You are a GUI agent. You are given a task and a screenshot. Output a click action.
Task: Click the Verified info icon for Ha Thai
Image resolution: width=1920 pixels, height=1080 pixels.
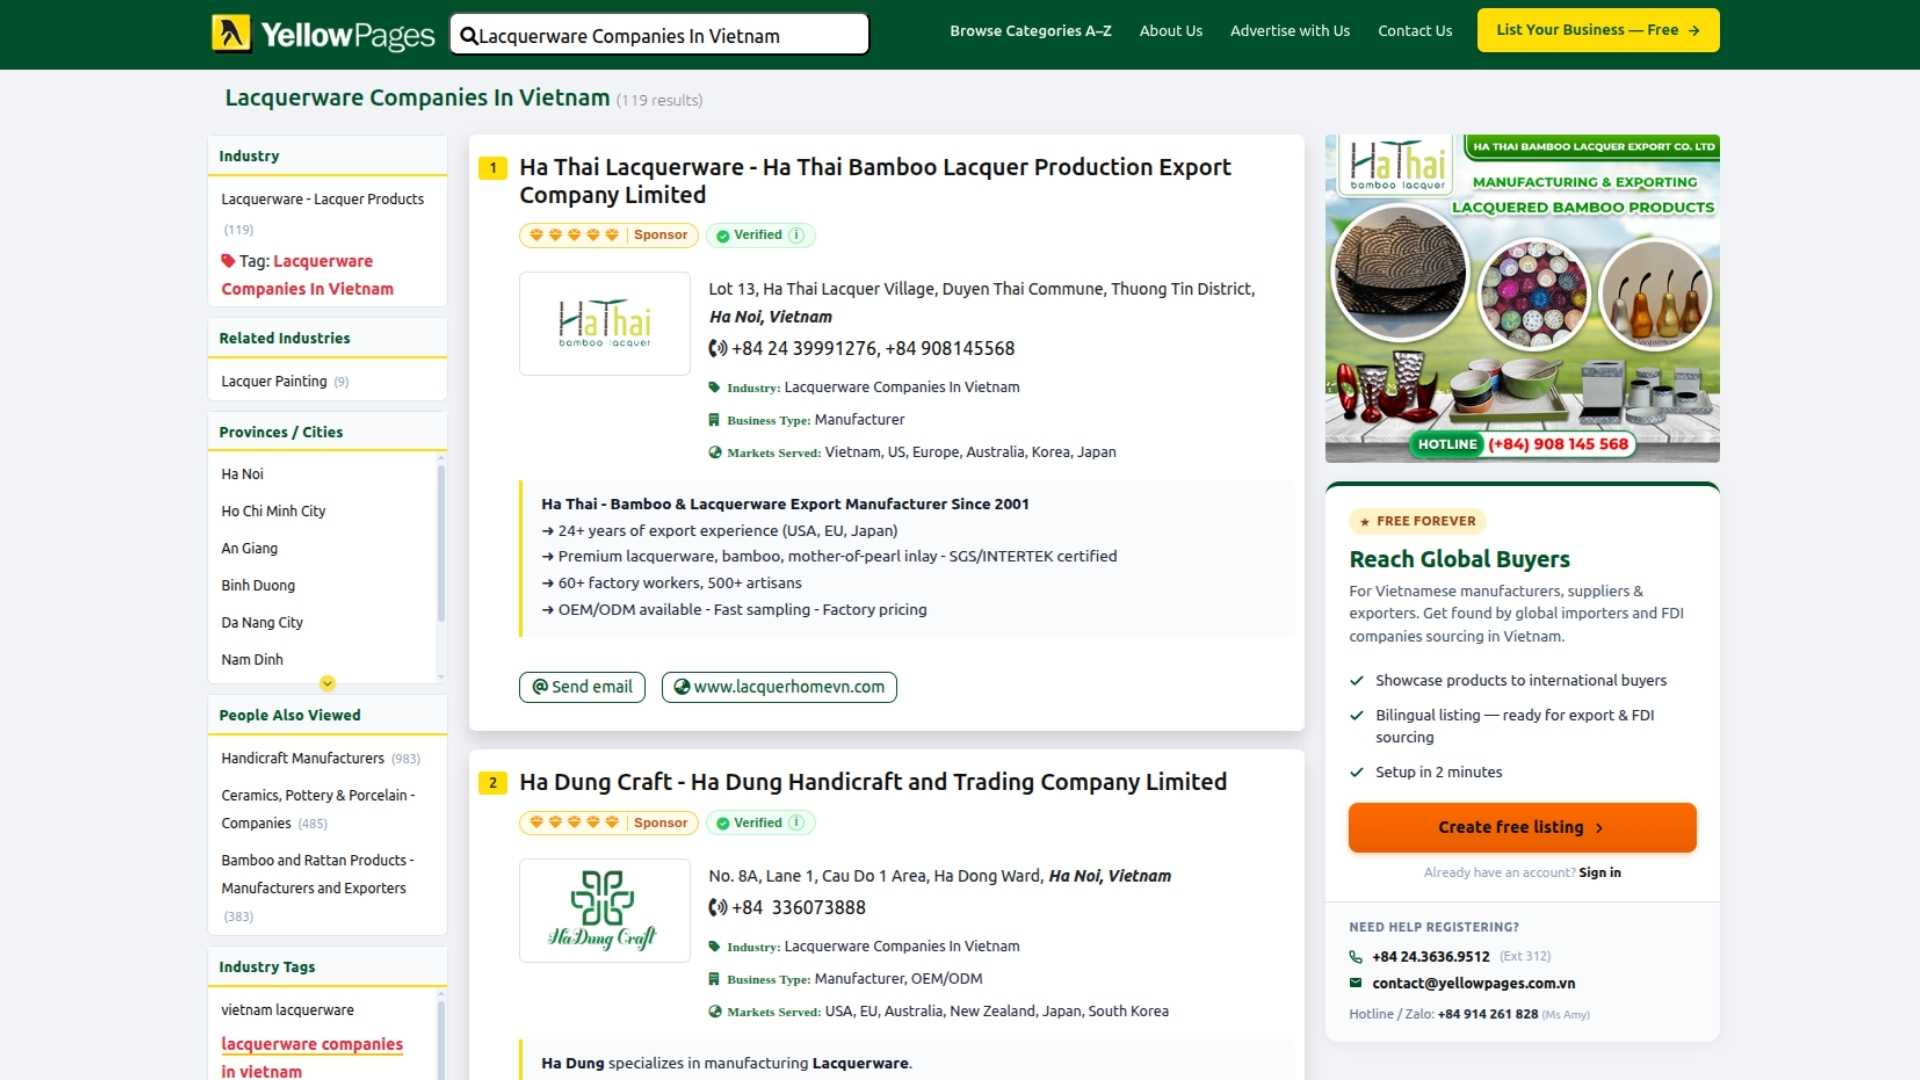pos(796,235)
